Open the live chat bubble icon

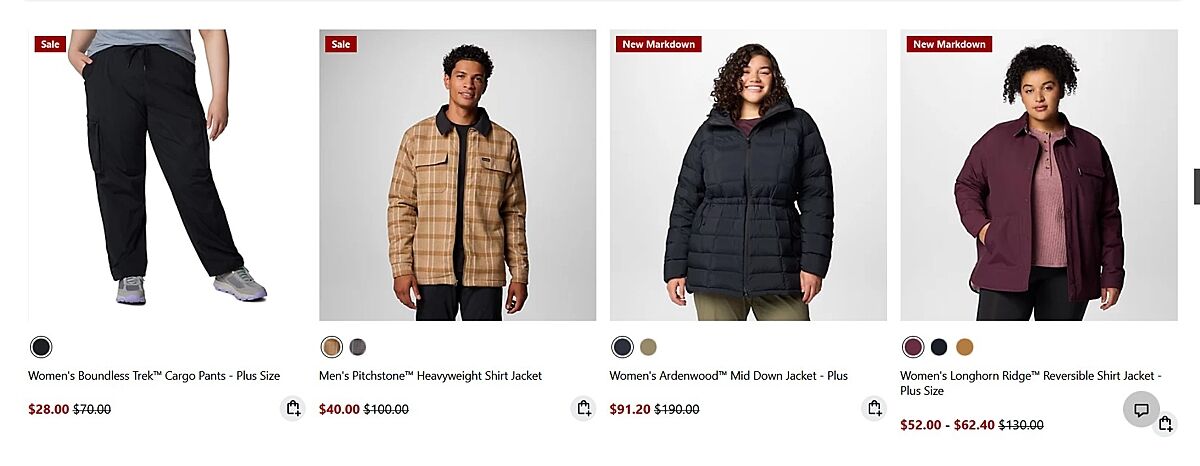(1141, 409)
